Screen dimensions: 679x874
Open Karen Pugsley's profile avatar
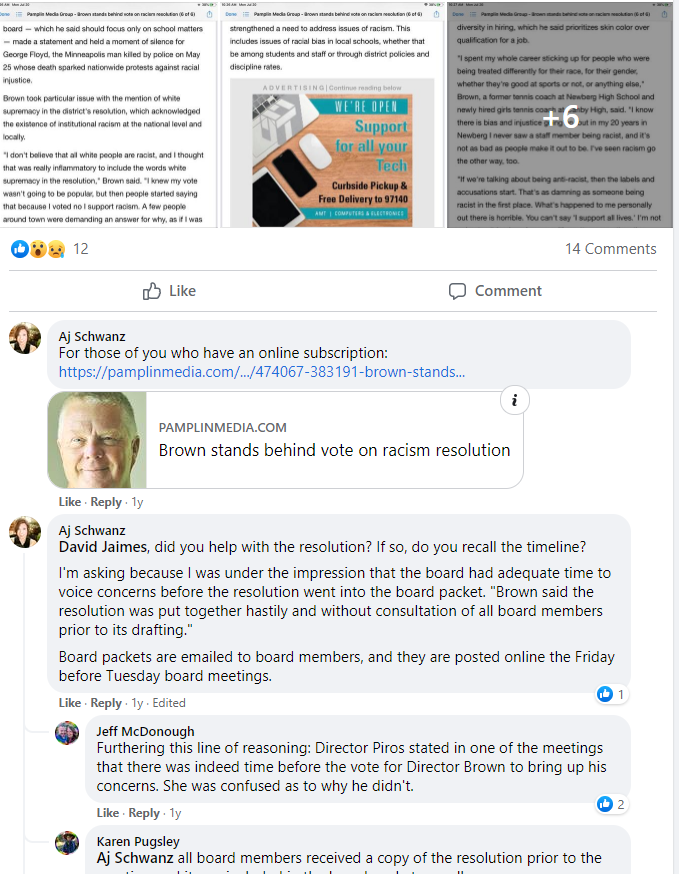point(67,843)
